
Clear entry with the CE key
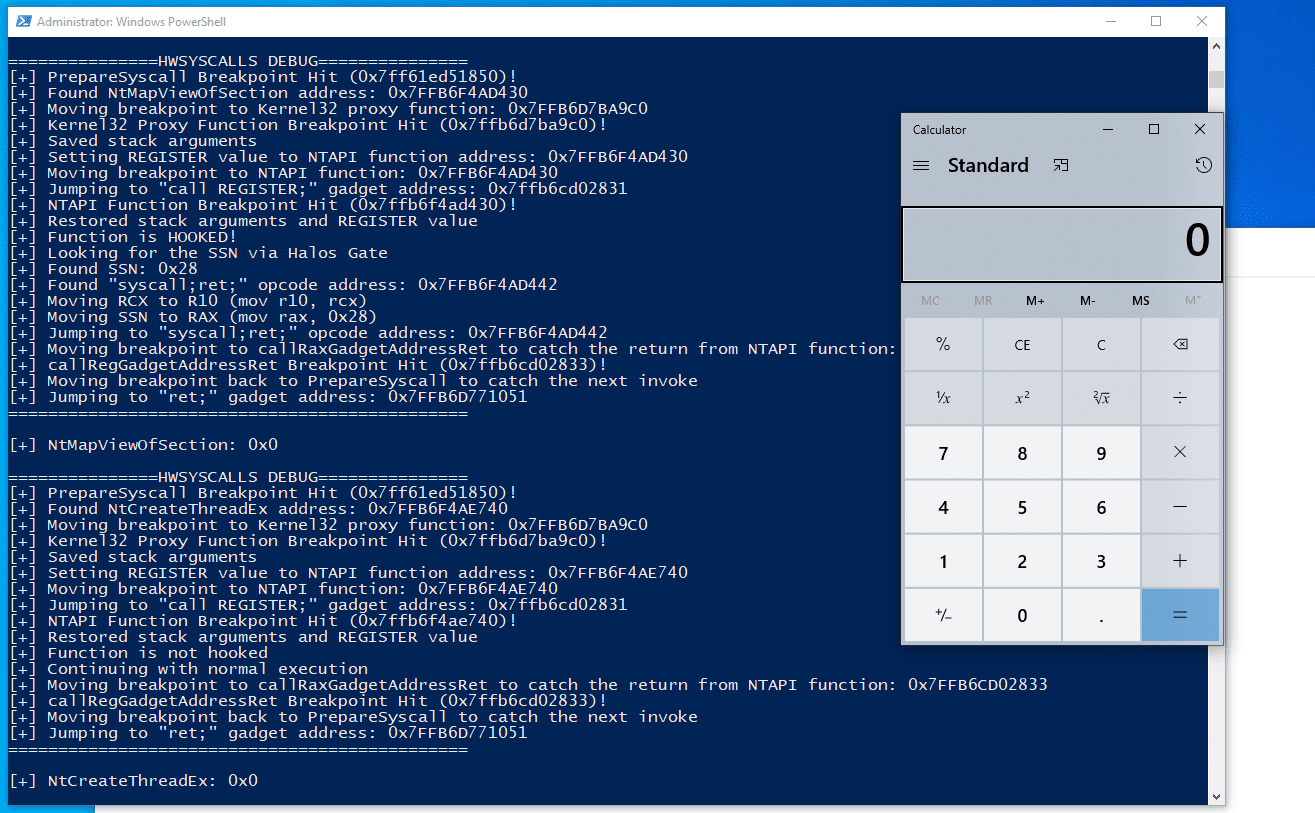pyautogui.click(x=1022, y=344)
